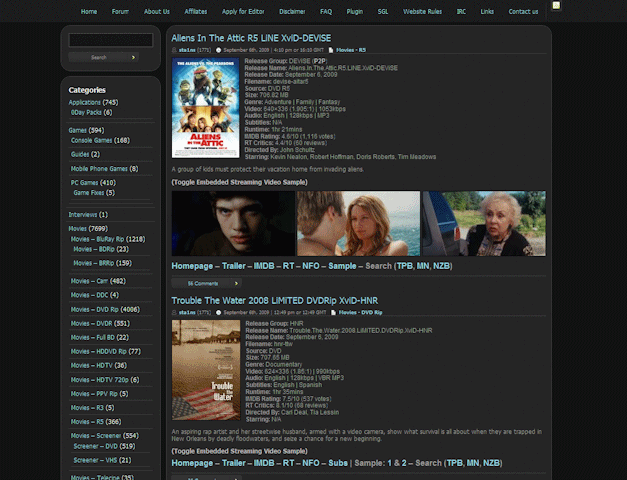Viewport: 627px width, 480px height.
Task: Open the FAQ page
Action: coord(326,12)
